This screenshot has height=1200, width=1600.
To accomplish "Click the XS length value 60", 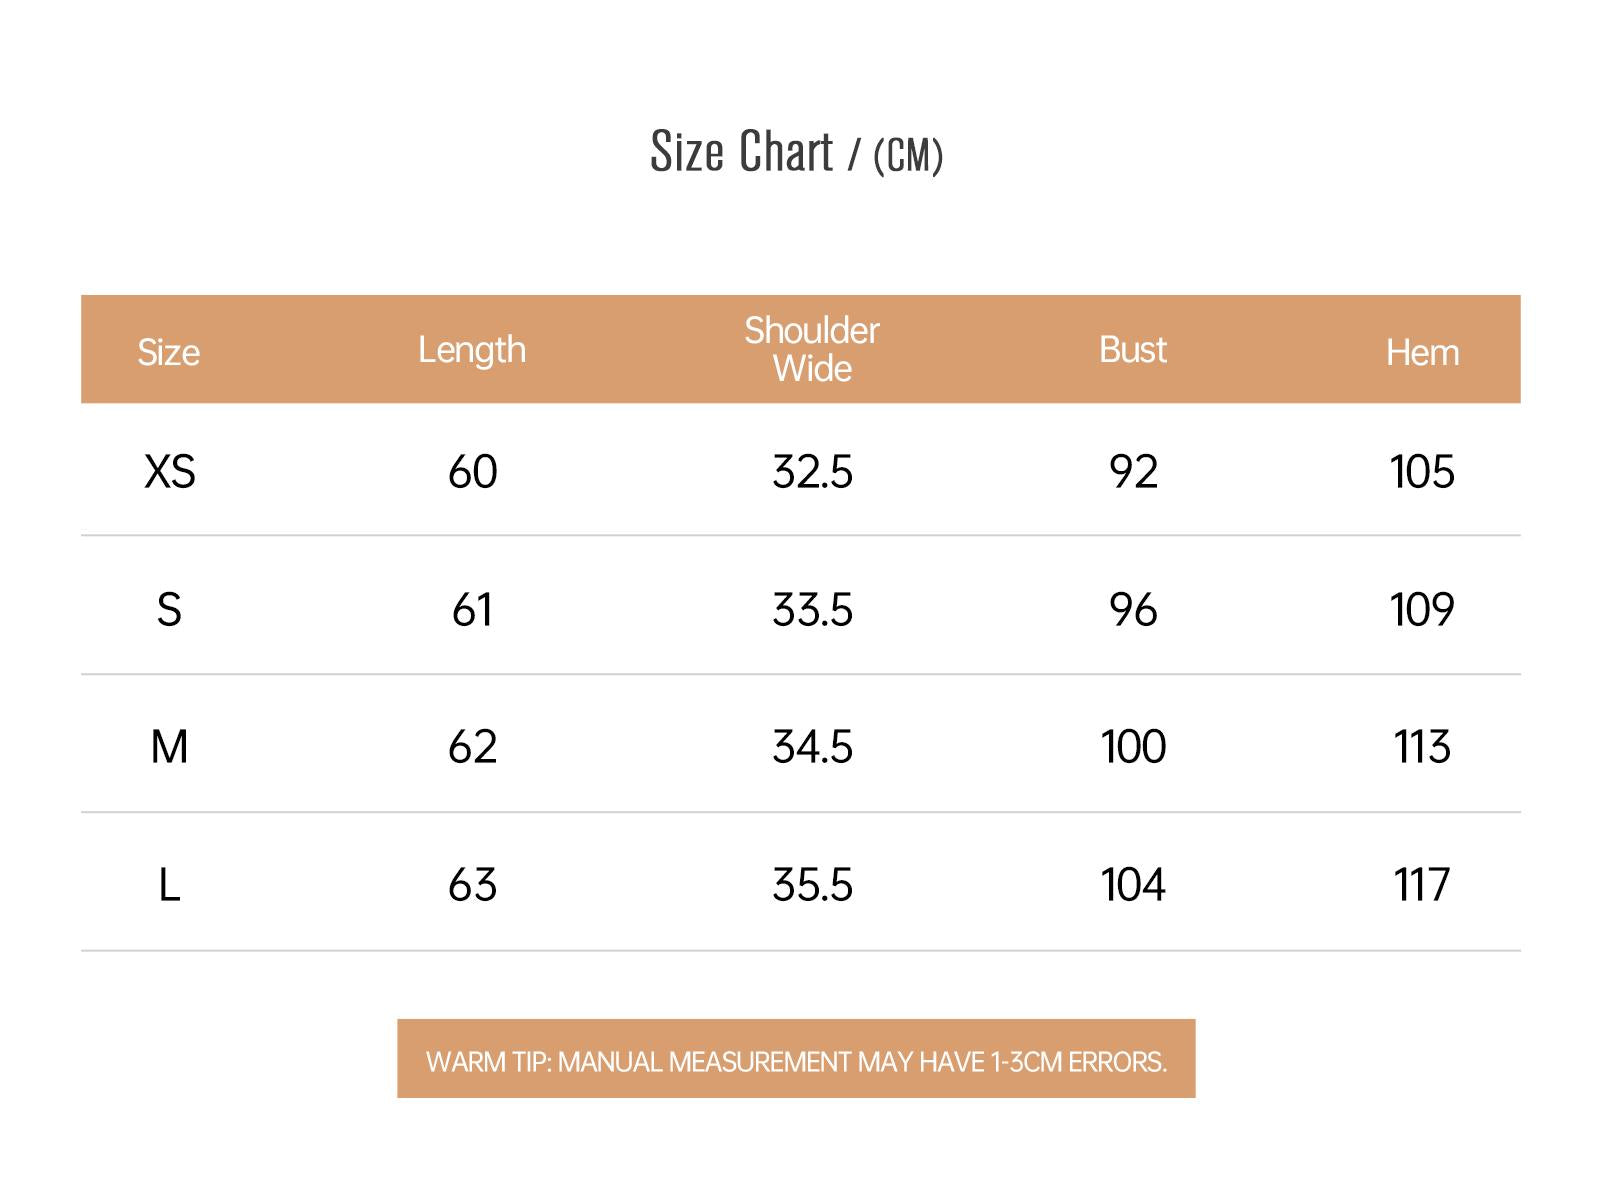I will pos(472,471).
